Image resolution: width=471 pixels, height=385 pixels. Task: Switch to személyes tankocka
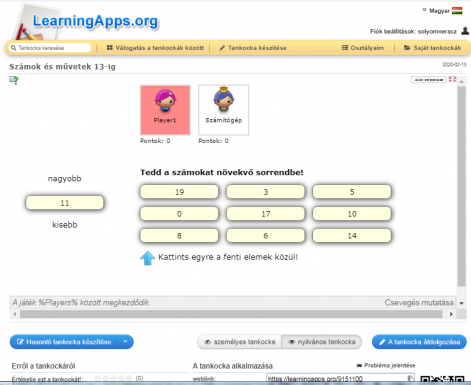(x=240, y=342)
